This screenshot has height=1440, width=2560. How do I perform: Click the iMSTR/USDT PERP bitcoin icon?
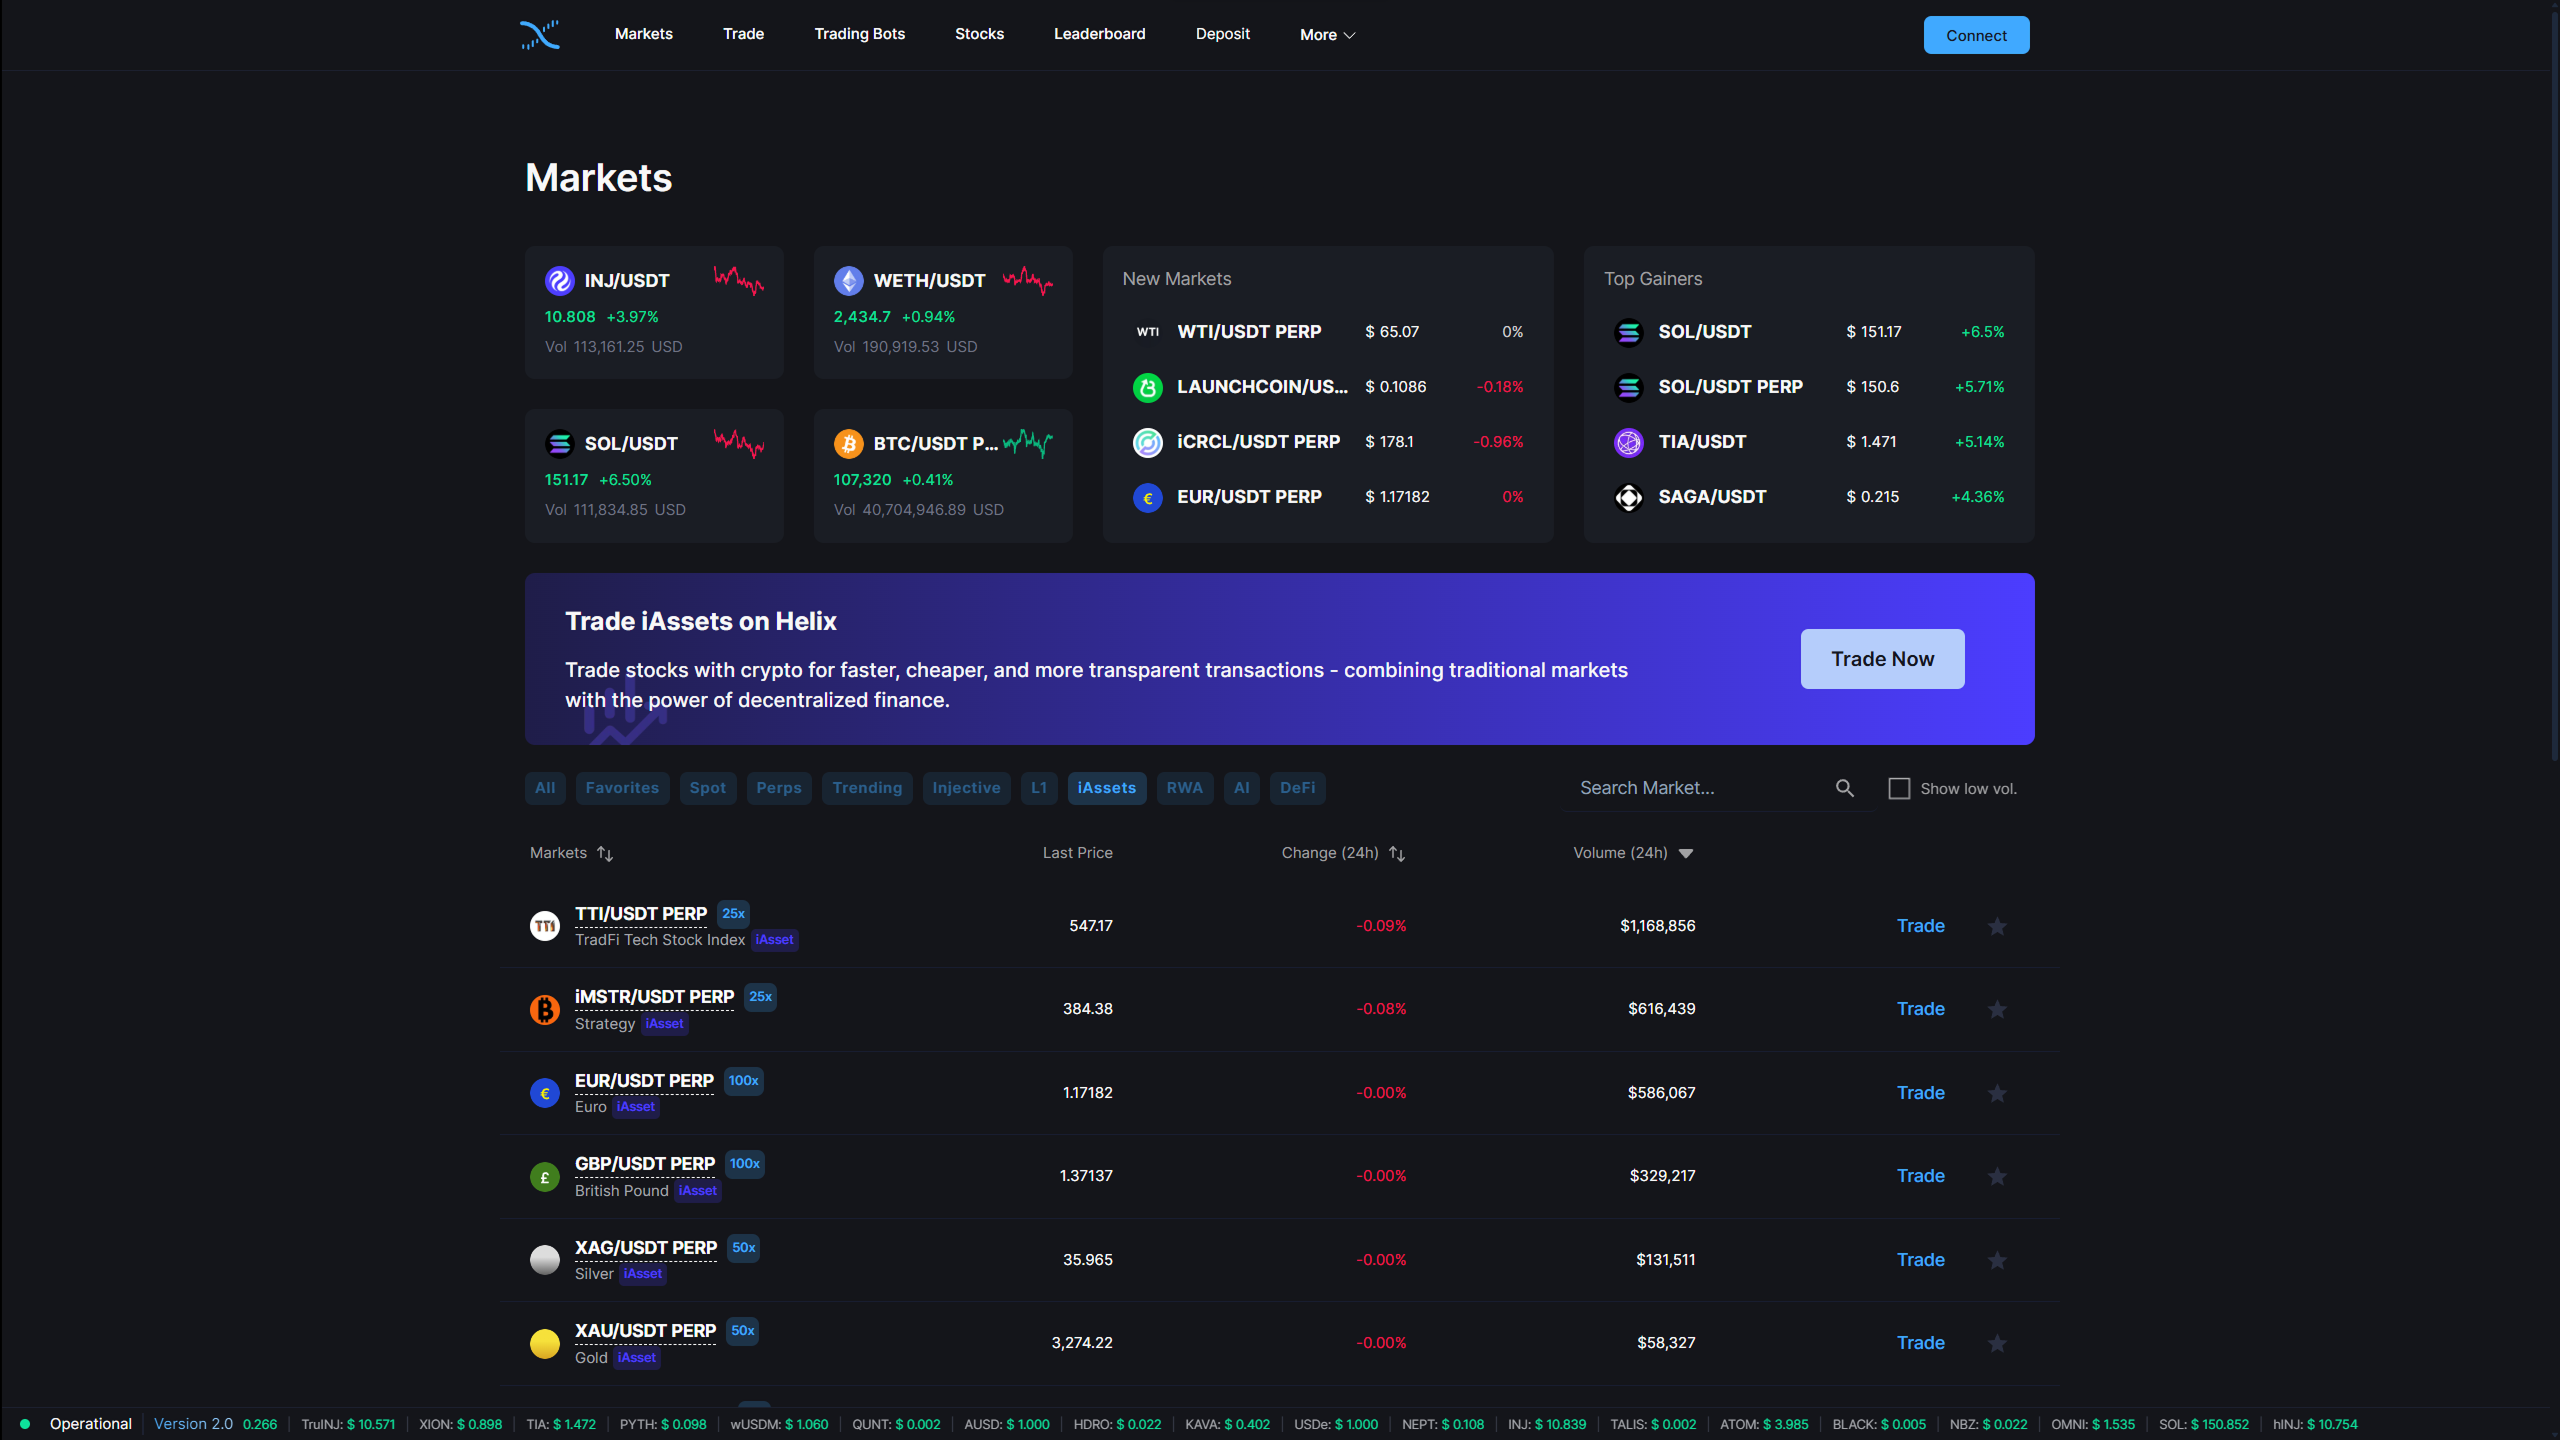click(545, 1009)
